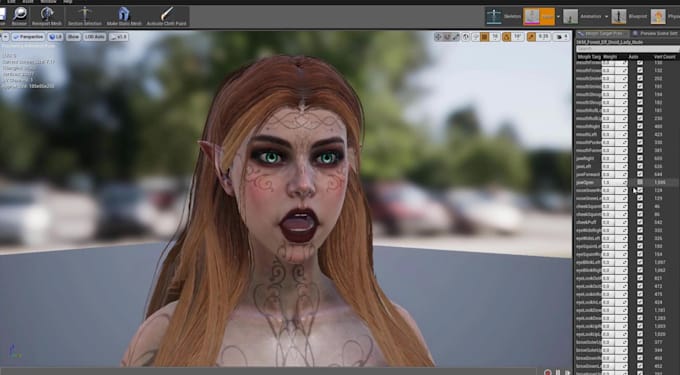
Task: Toggle Auto checkbox for jawForward morph target
Action: (x=640, y=174)
